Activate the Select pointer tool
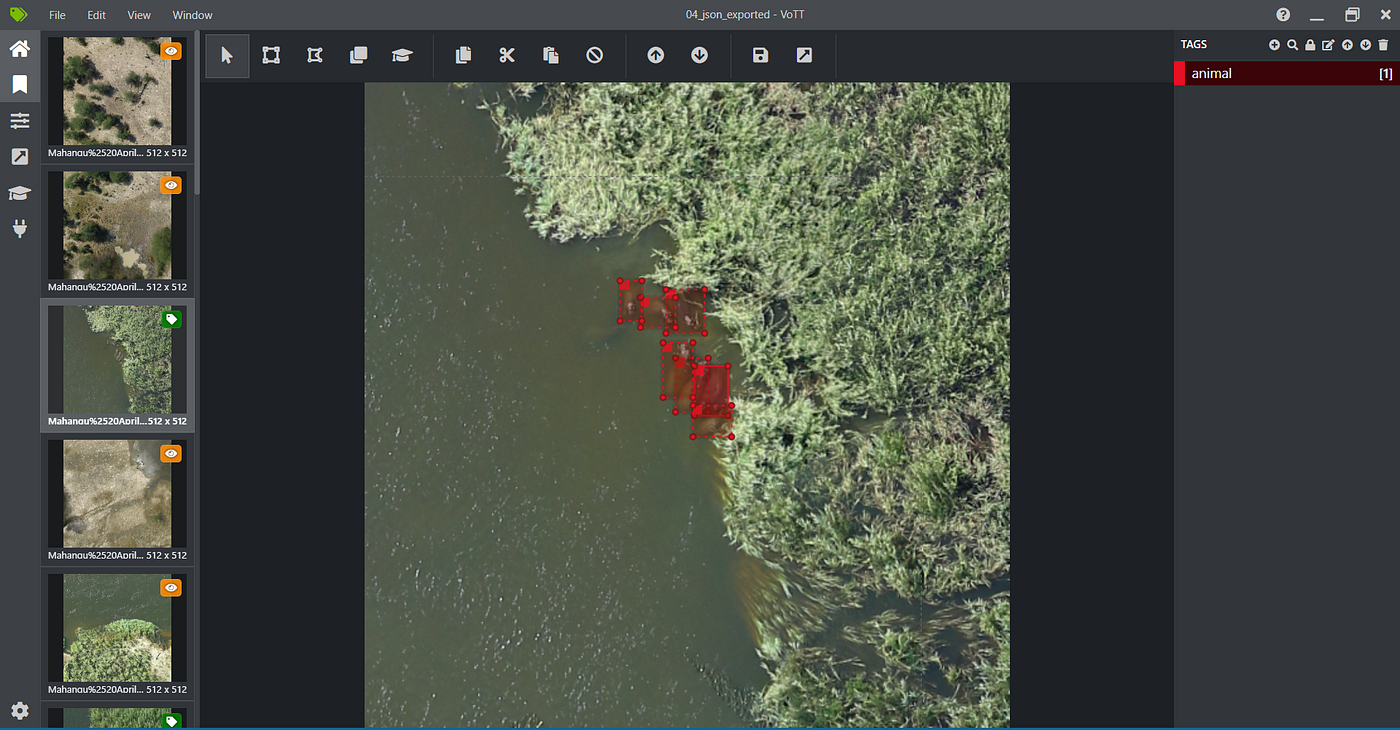Image resolution: width=1400 pixels, height=730 pixels. pyautogui.click(x=227, y=55)
